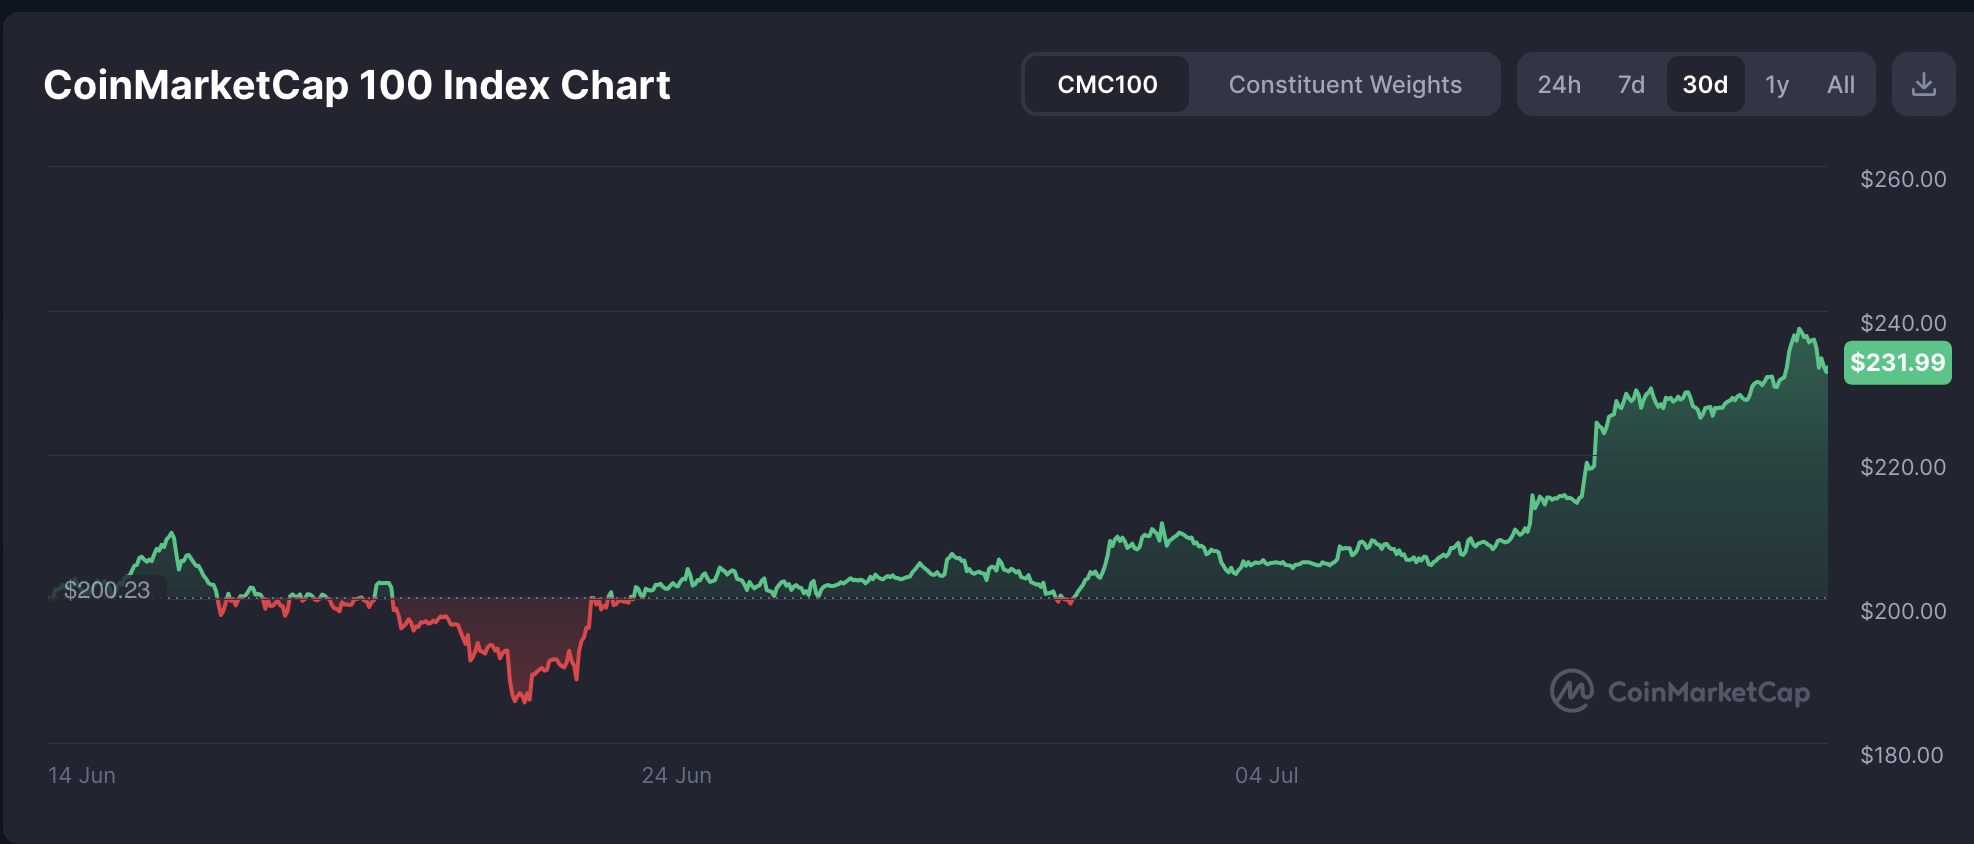Click the $220.00 axis label
1974x844 pixels.
coord(1903,467)
